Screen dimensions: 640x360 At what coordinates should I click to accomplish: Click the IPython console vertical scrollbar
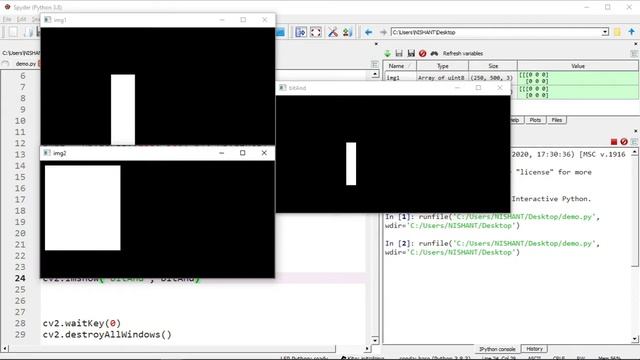click(x=635, y=211)
